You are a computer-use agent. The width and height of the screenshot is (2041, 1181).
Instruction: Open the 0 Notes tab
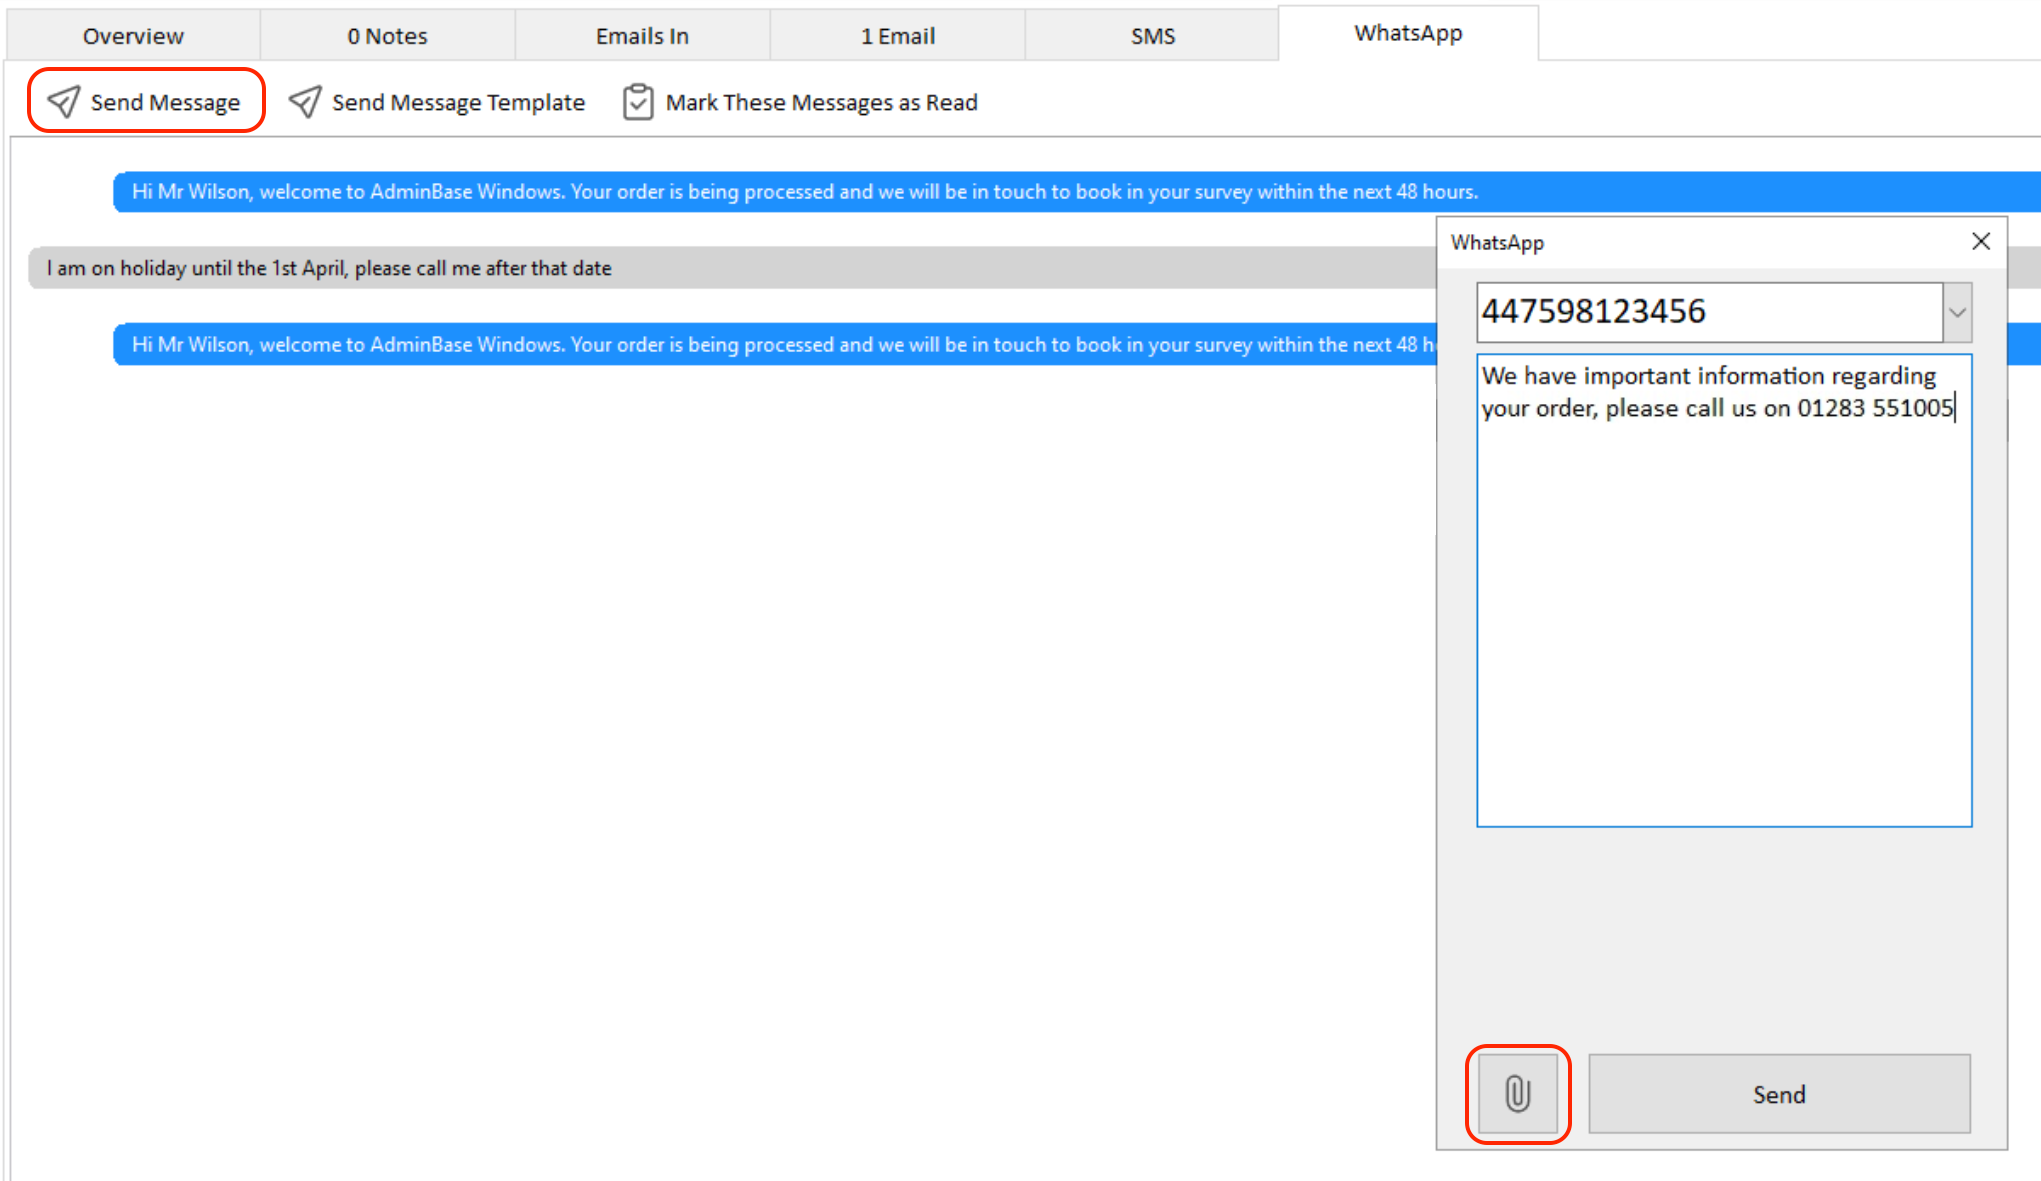pyautogui.click(x=387, y=36)
